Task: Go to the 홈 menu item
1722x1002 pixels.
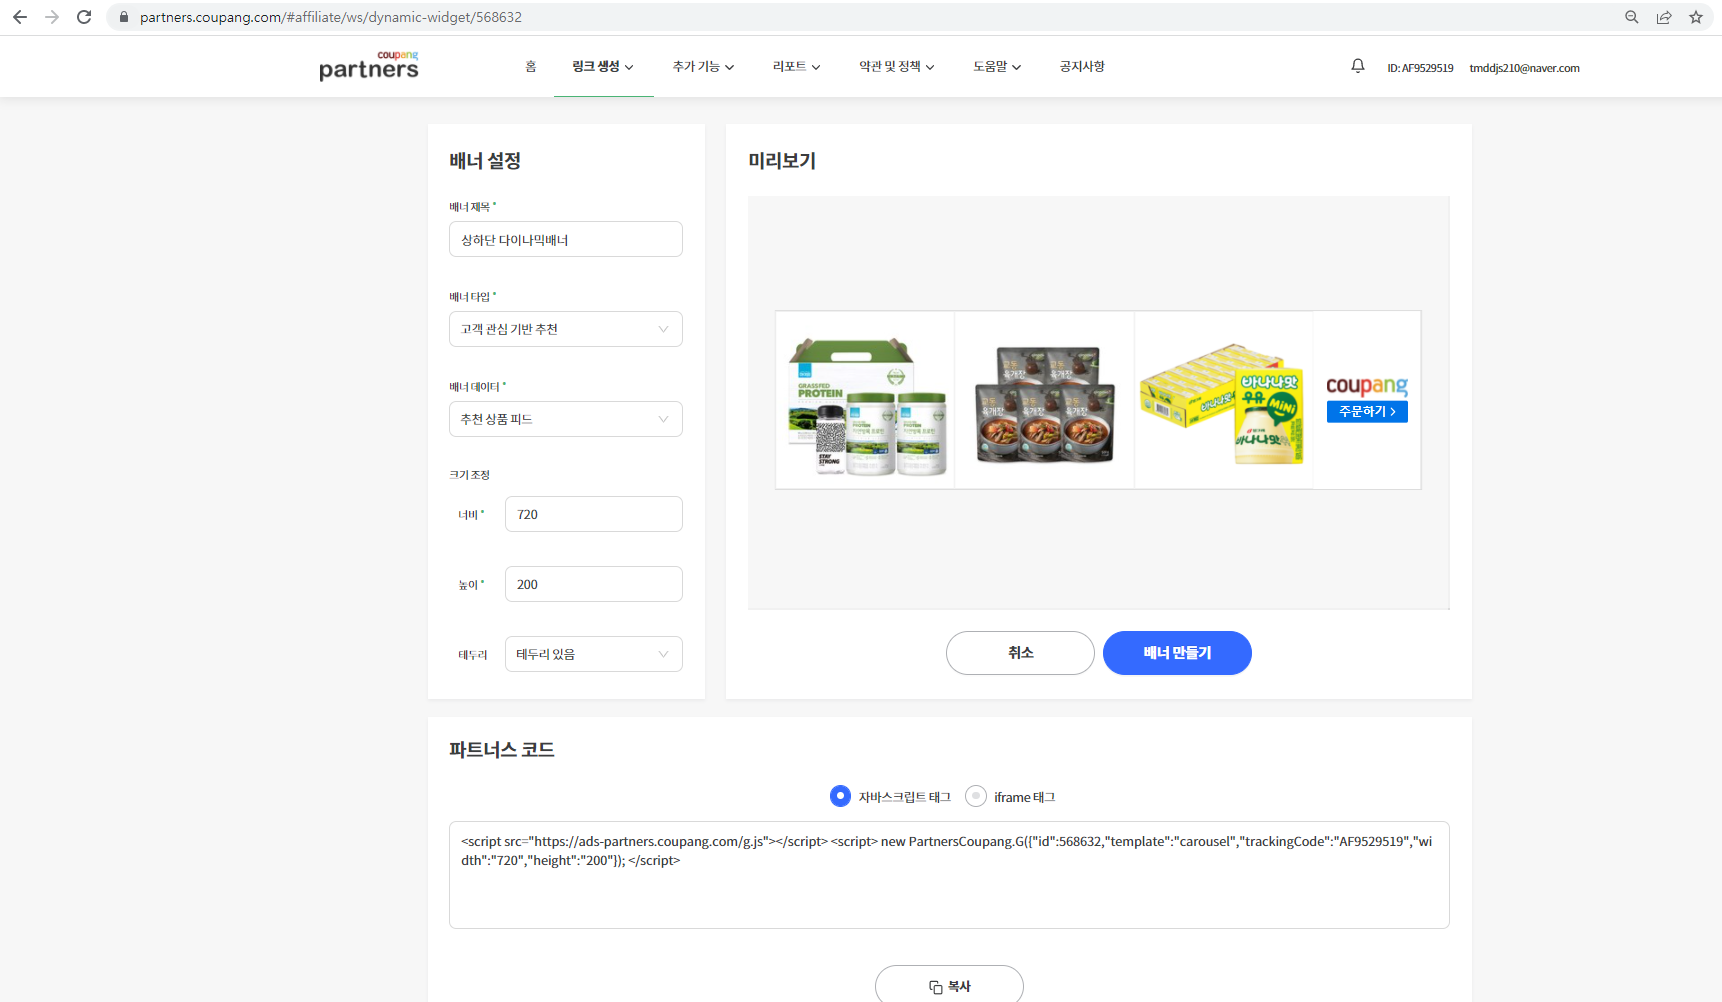Action: [x=531, y=67]
